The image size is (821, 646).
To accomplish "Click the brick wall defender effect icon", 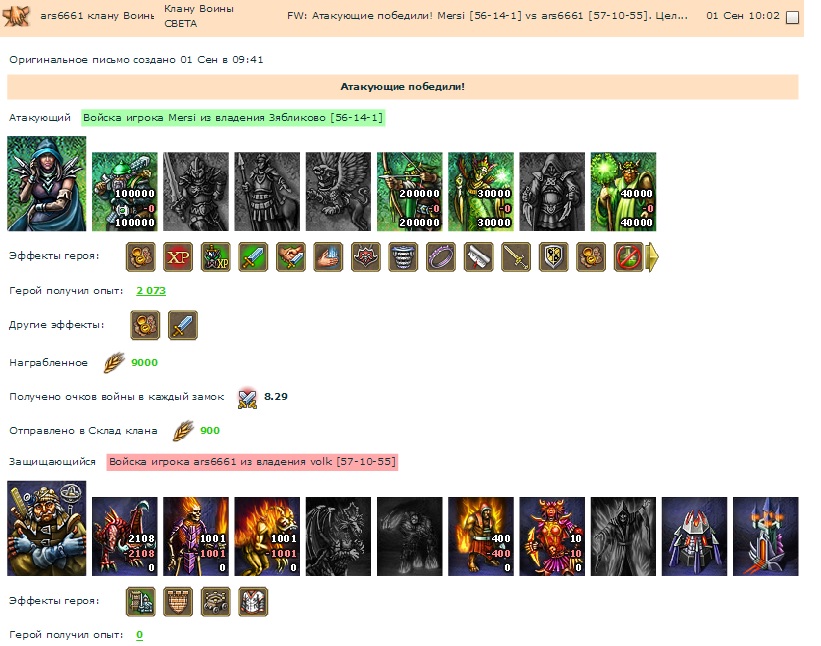I will pos(178,602).
